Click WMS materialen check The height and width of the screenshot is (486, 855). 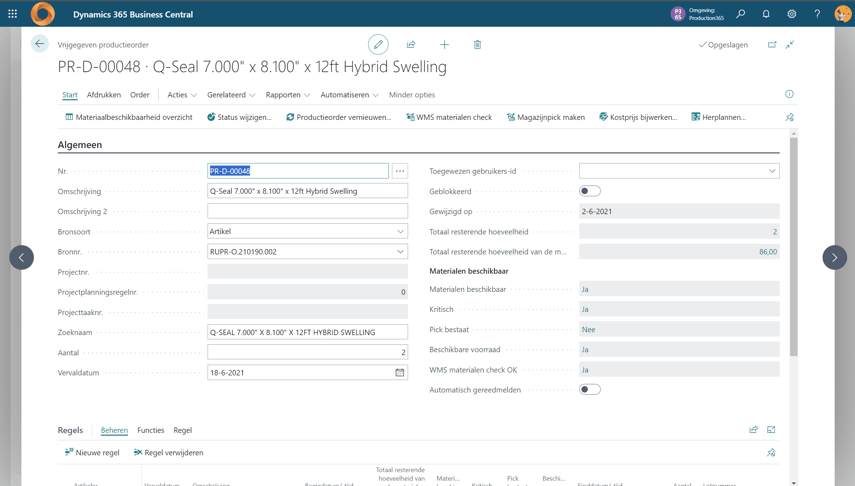point(449,117)
